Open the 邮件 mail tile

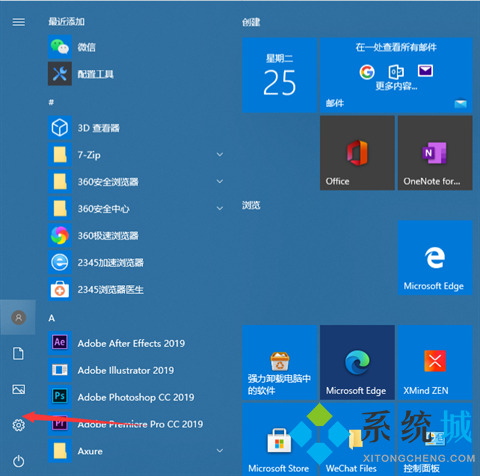tap(396, 75)
